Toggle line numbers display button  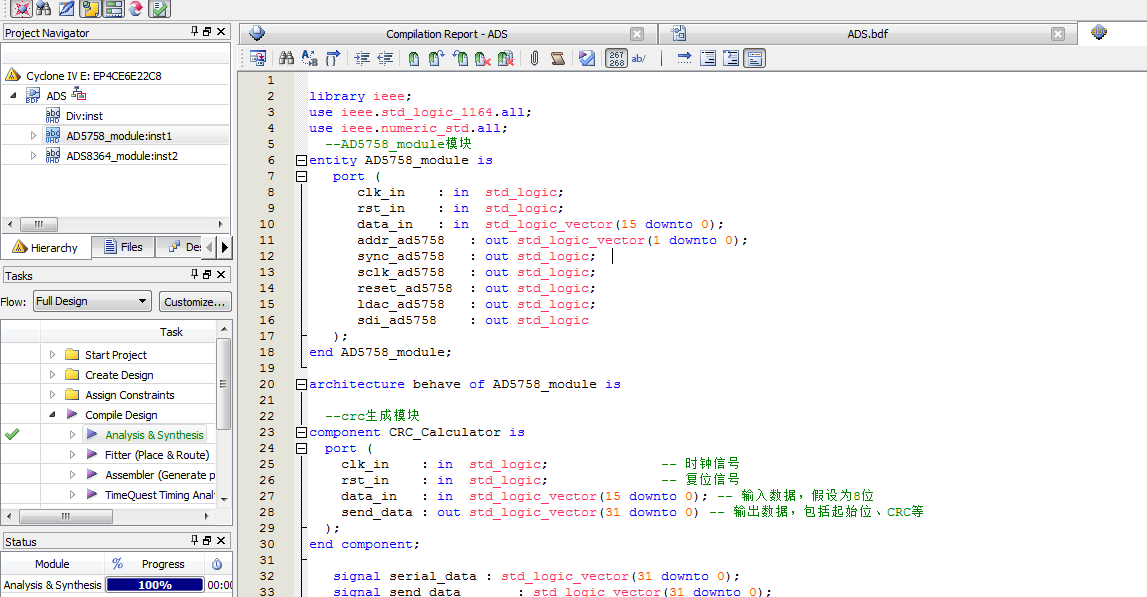click(x=617, y=58)
